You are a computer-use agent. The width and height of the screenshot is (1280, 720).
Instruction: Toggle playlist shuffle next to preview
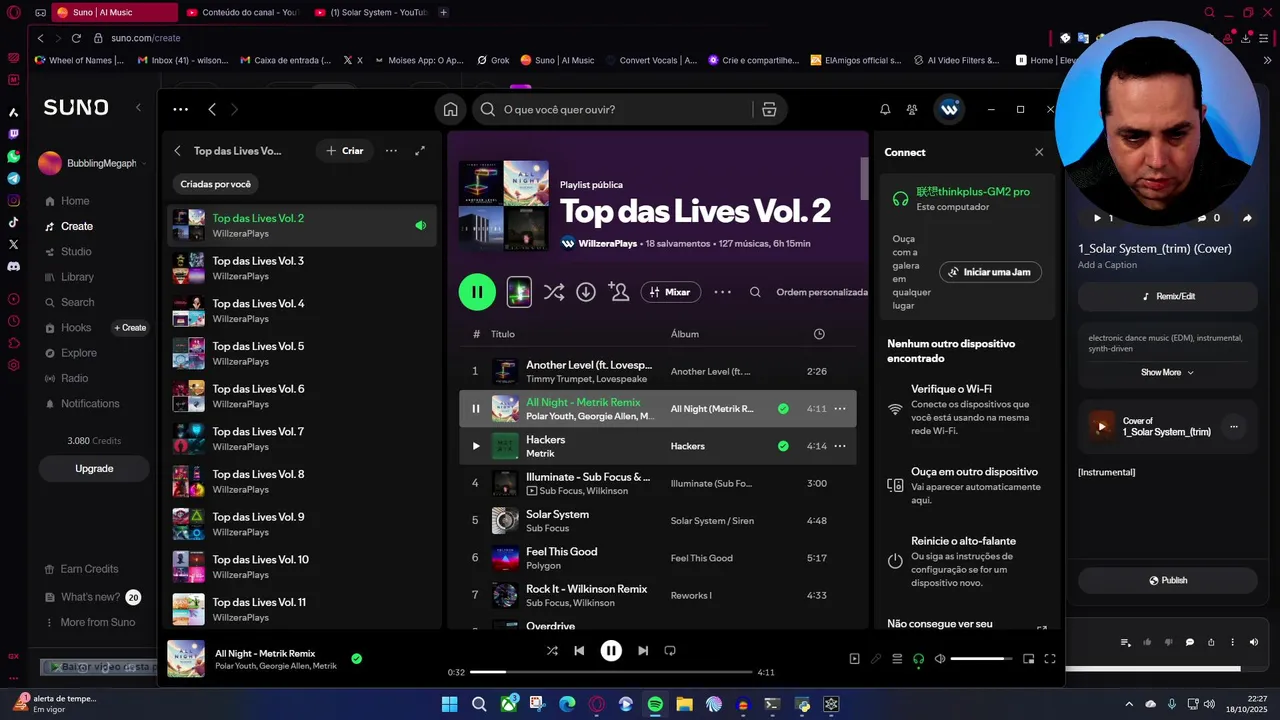pyautogui.click(x=553, y=292)
